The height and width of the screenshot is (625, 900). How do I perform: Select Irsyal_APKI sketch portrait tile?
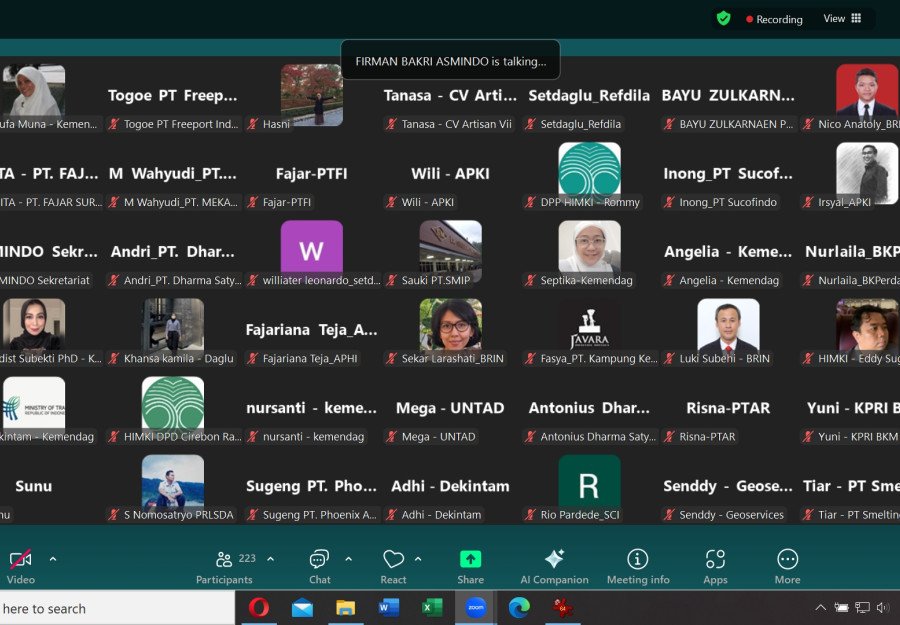(867, 172)
